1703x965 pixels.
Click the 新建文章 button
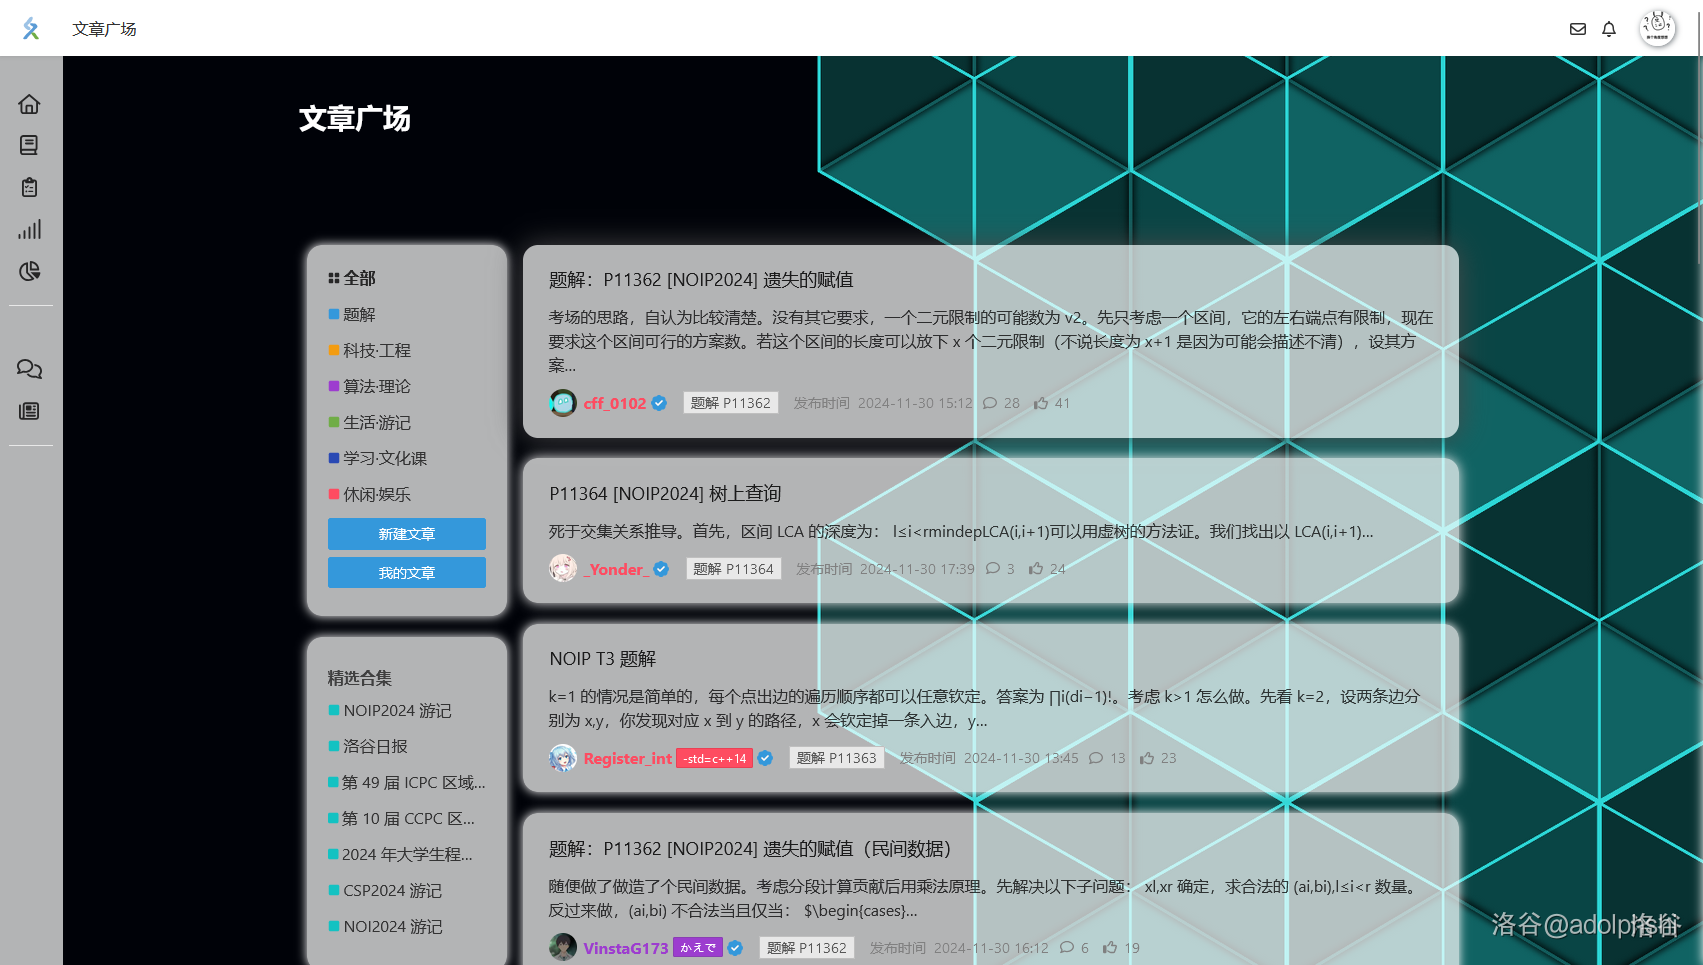pos(407,534)
